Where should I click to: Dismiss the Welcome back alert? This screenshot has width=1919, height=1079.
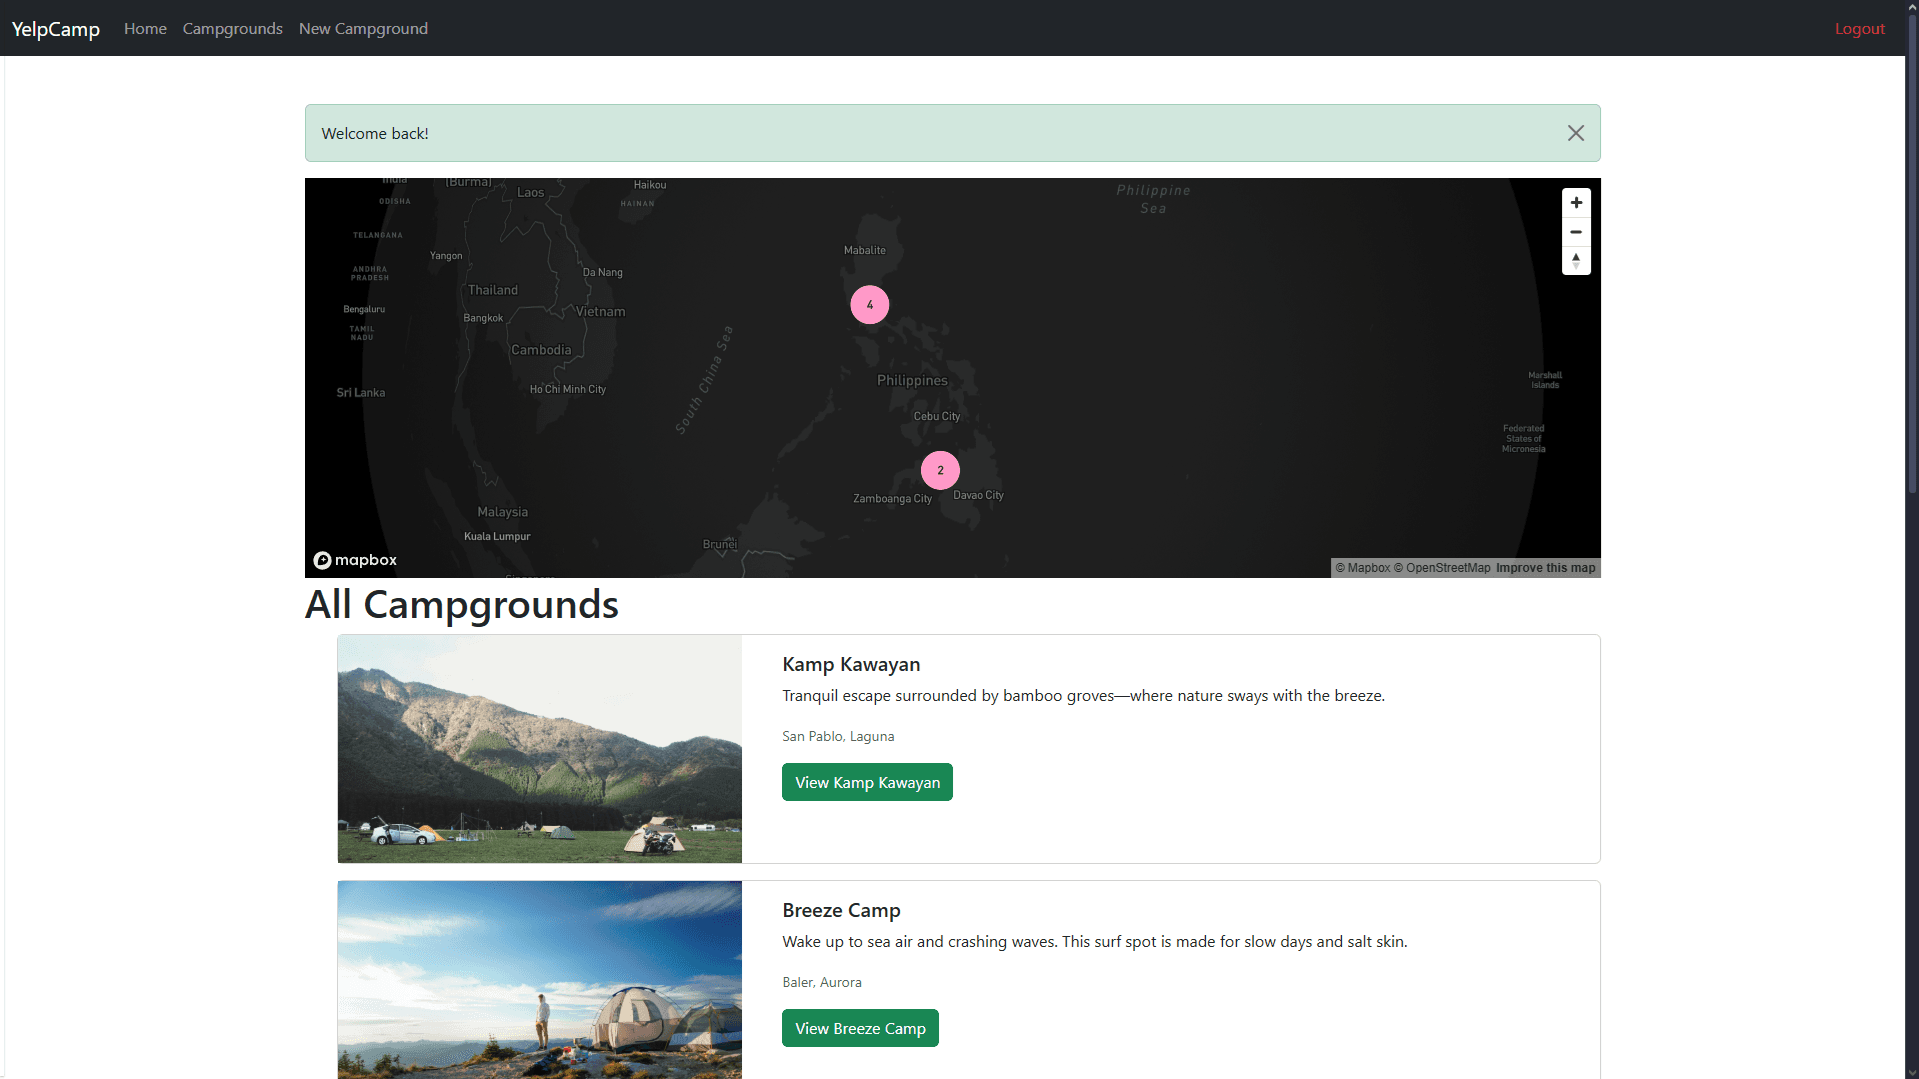click(1575, 133)
